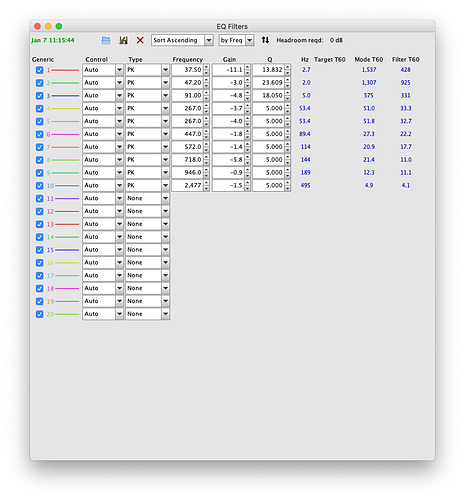Click gain field showing -11.1
Viewport: 465px width, 500px height.
coord(228,70)
